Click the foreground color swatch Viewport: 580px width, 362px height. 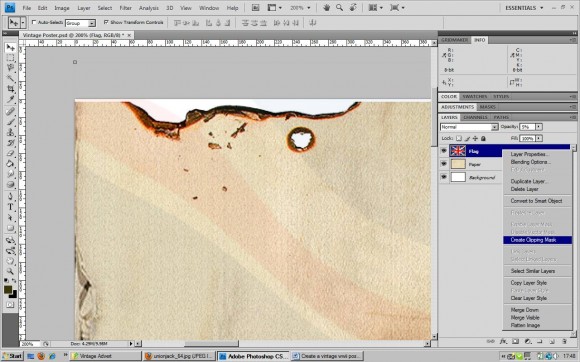[x=8, y=290]
